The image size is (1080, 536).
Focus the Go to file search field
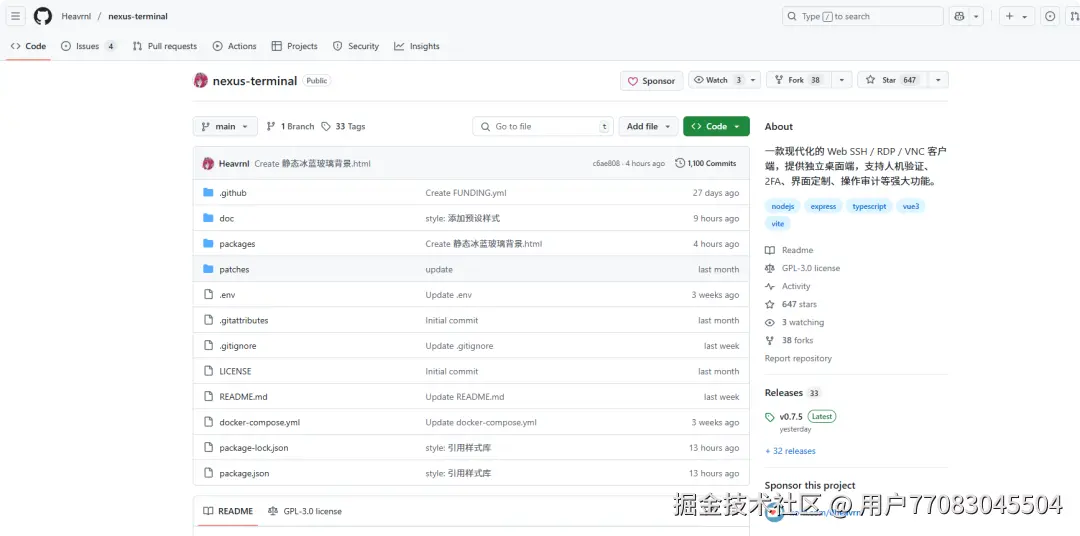(x=543, y=126)
